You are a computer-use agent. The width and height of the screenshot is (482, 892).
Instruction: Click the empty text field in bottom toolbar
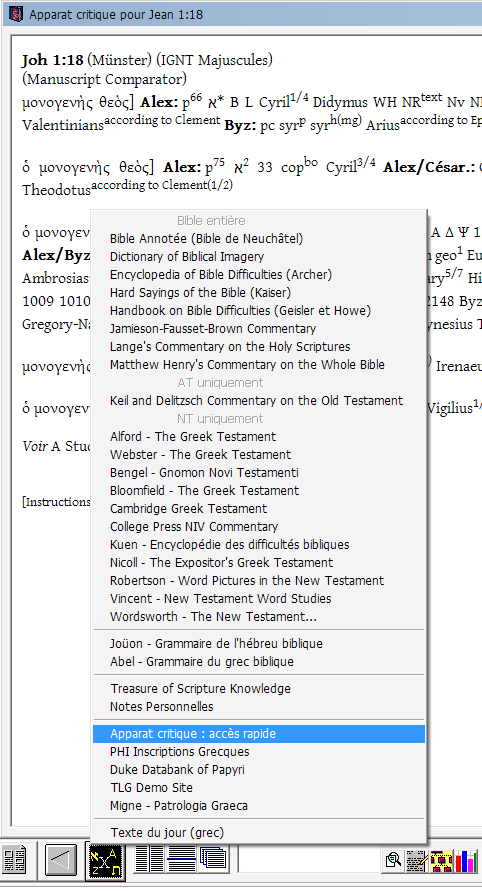click(309, 858)
